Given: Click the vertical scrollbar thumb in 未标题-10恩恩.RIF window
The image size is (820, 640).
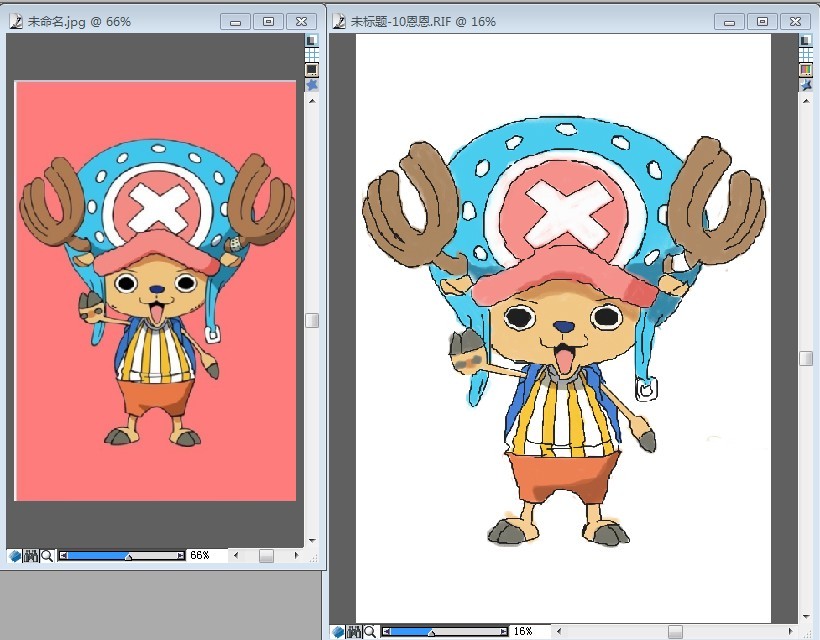Looking at the screenshot, I should pyautogui.click(x=806, y=358).
